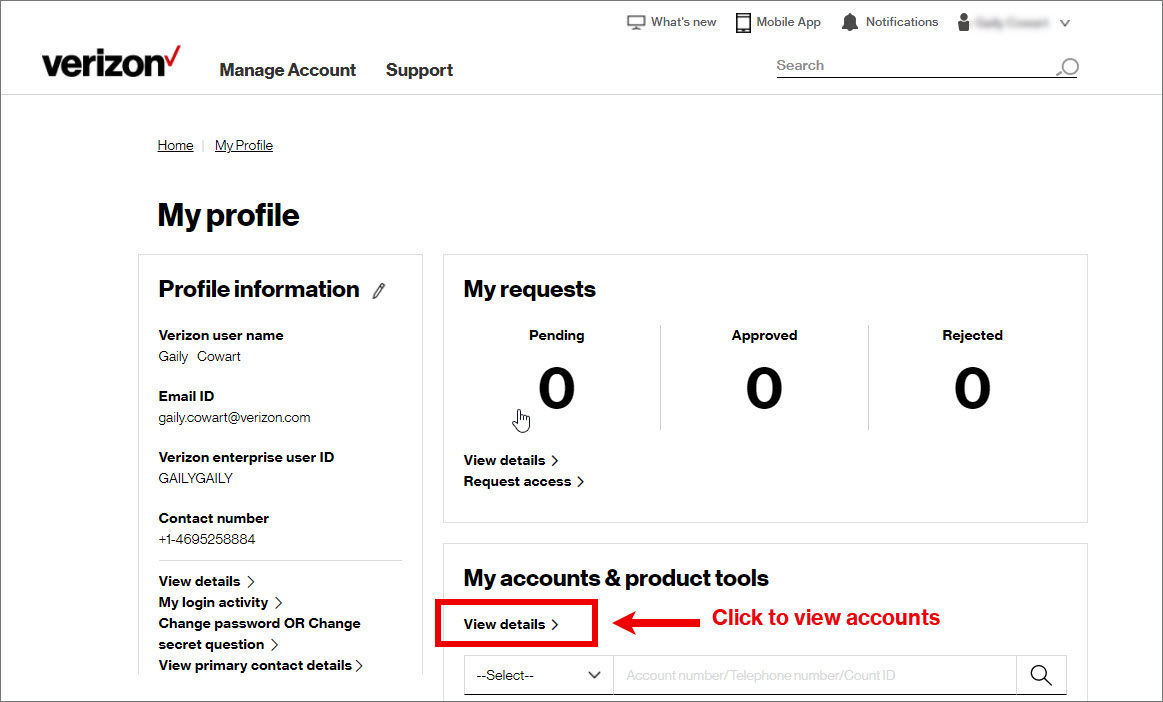Click the Notifications label
Screen dimensions: 1163x702
point(902,22)
